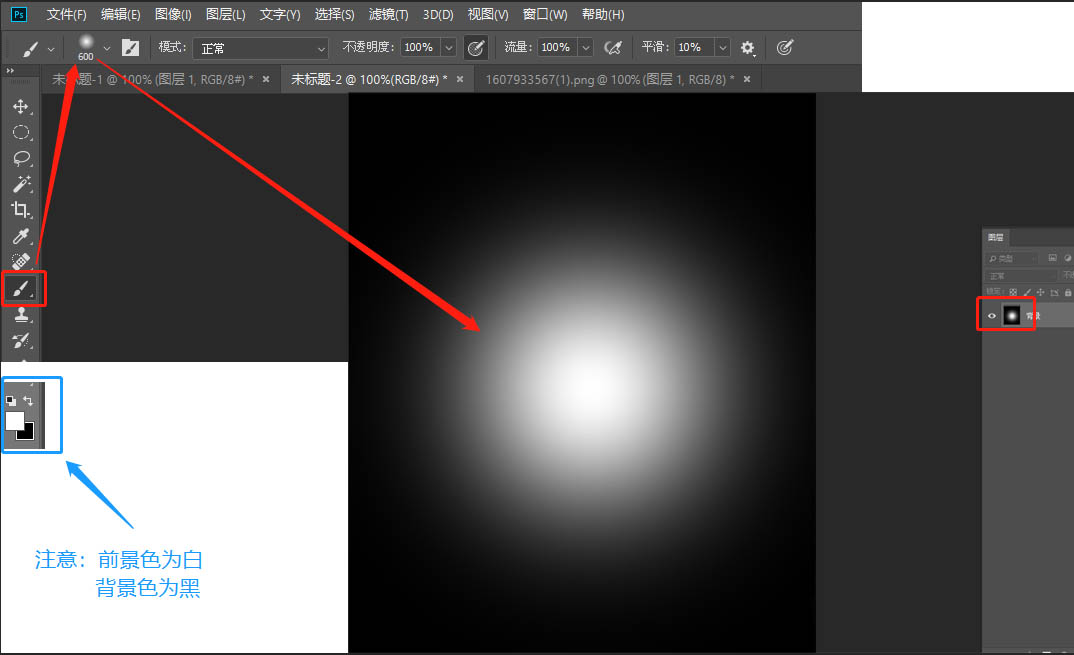Choose the Crop tool

tap(21, 210)
